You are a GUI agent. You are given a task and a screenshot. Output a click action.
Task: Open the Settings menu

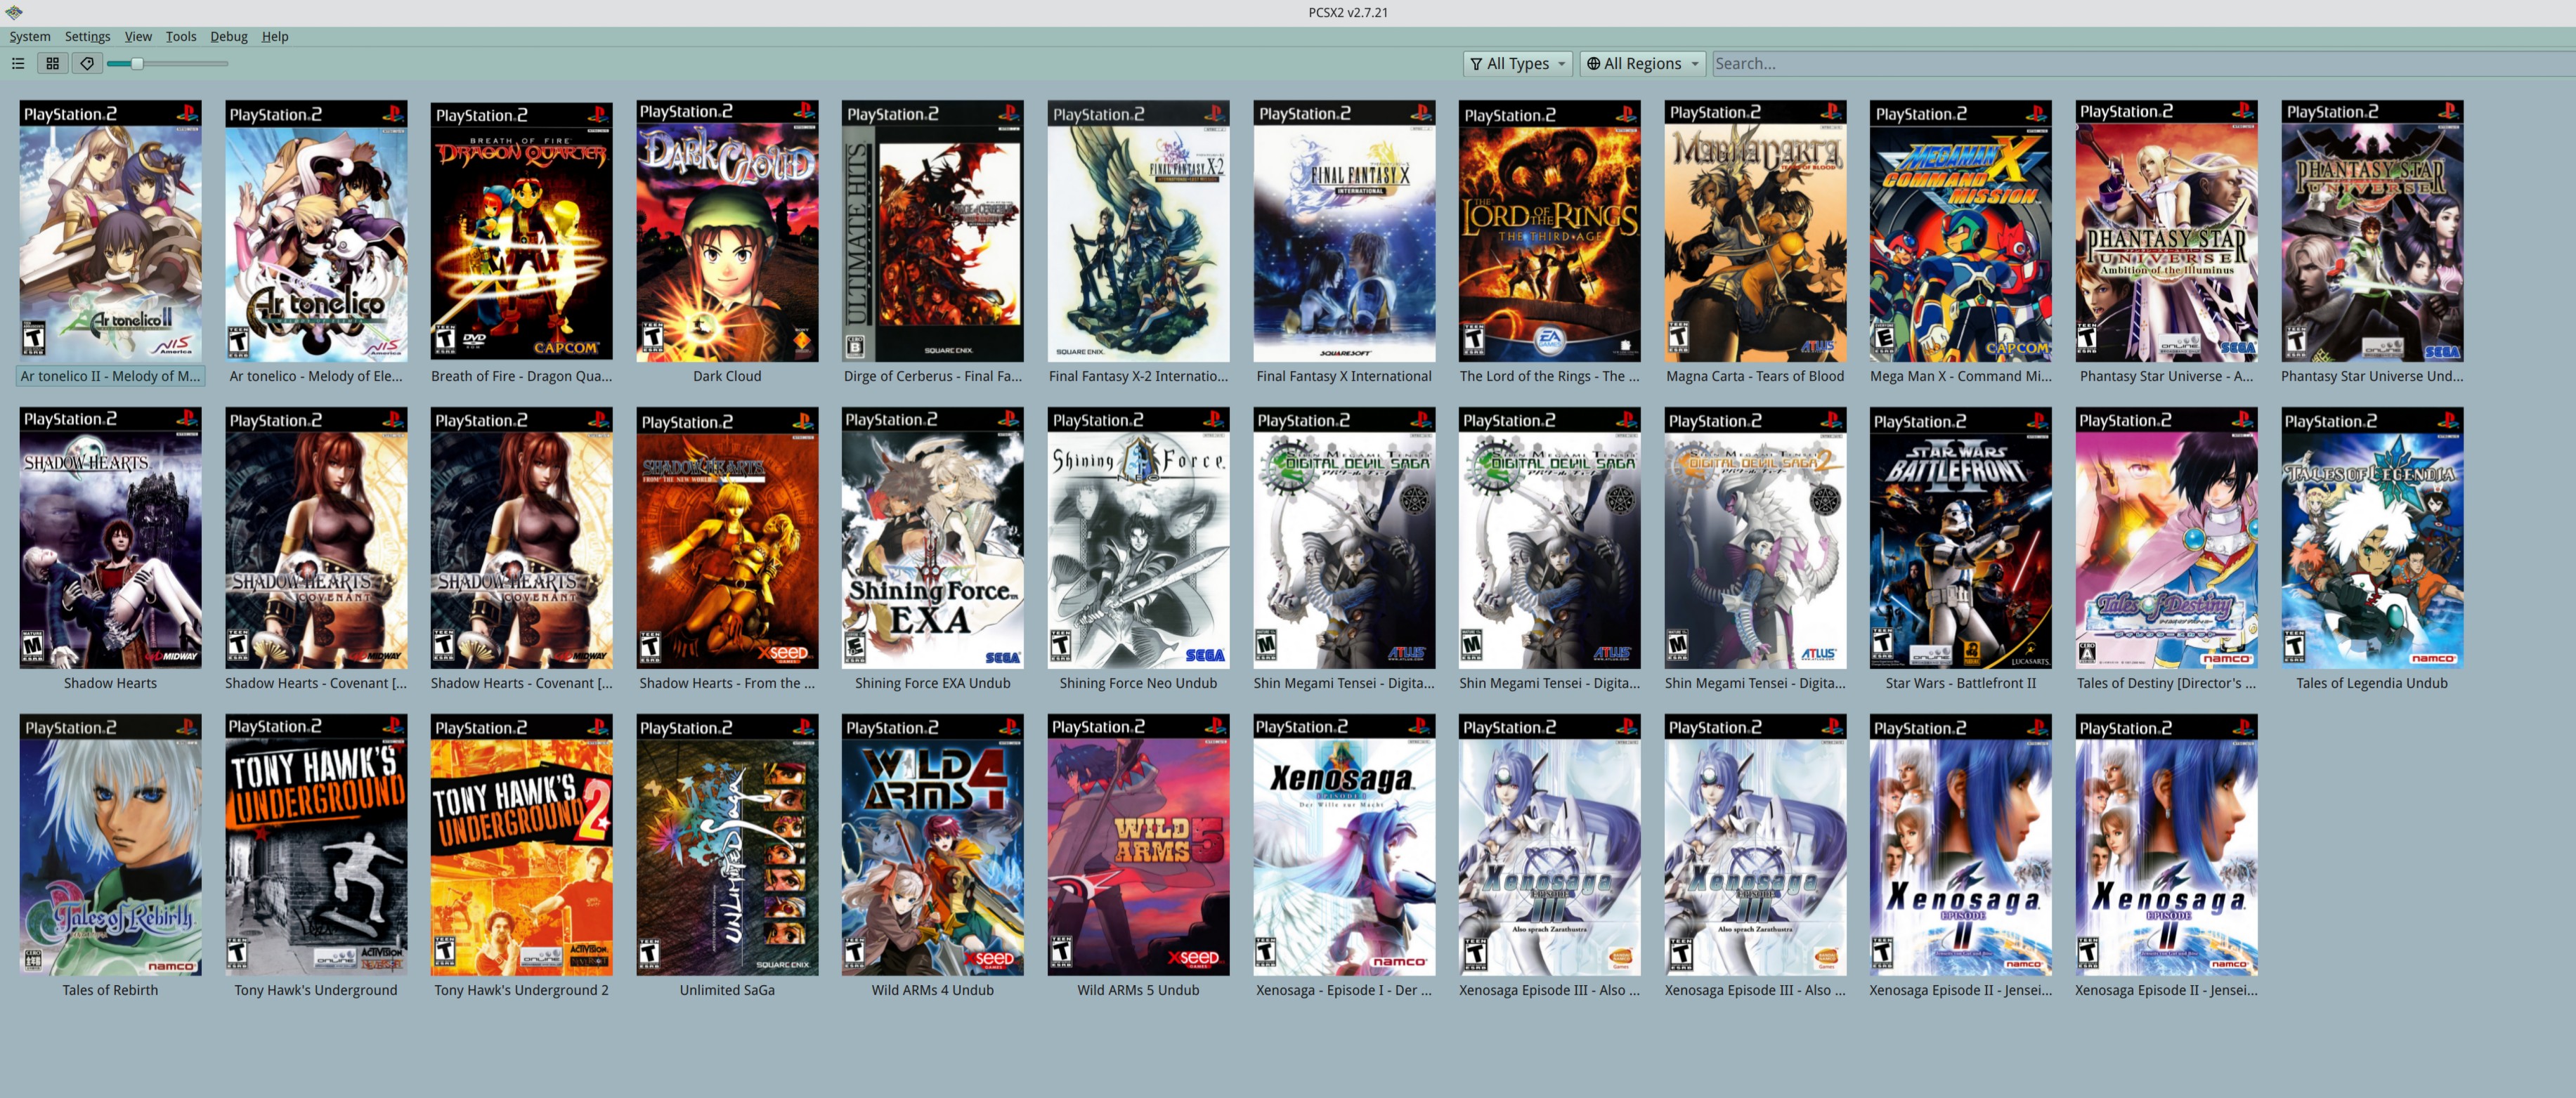coord(87,36)
